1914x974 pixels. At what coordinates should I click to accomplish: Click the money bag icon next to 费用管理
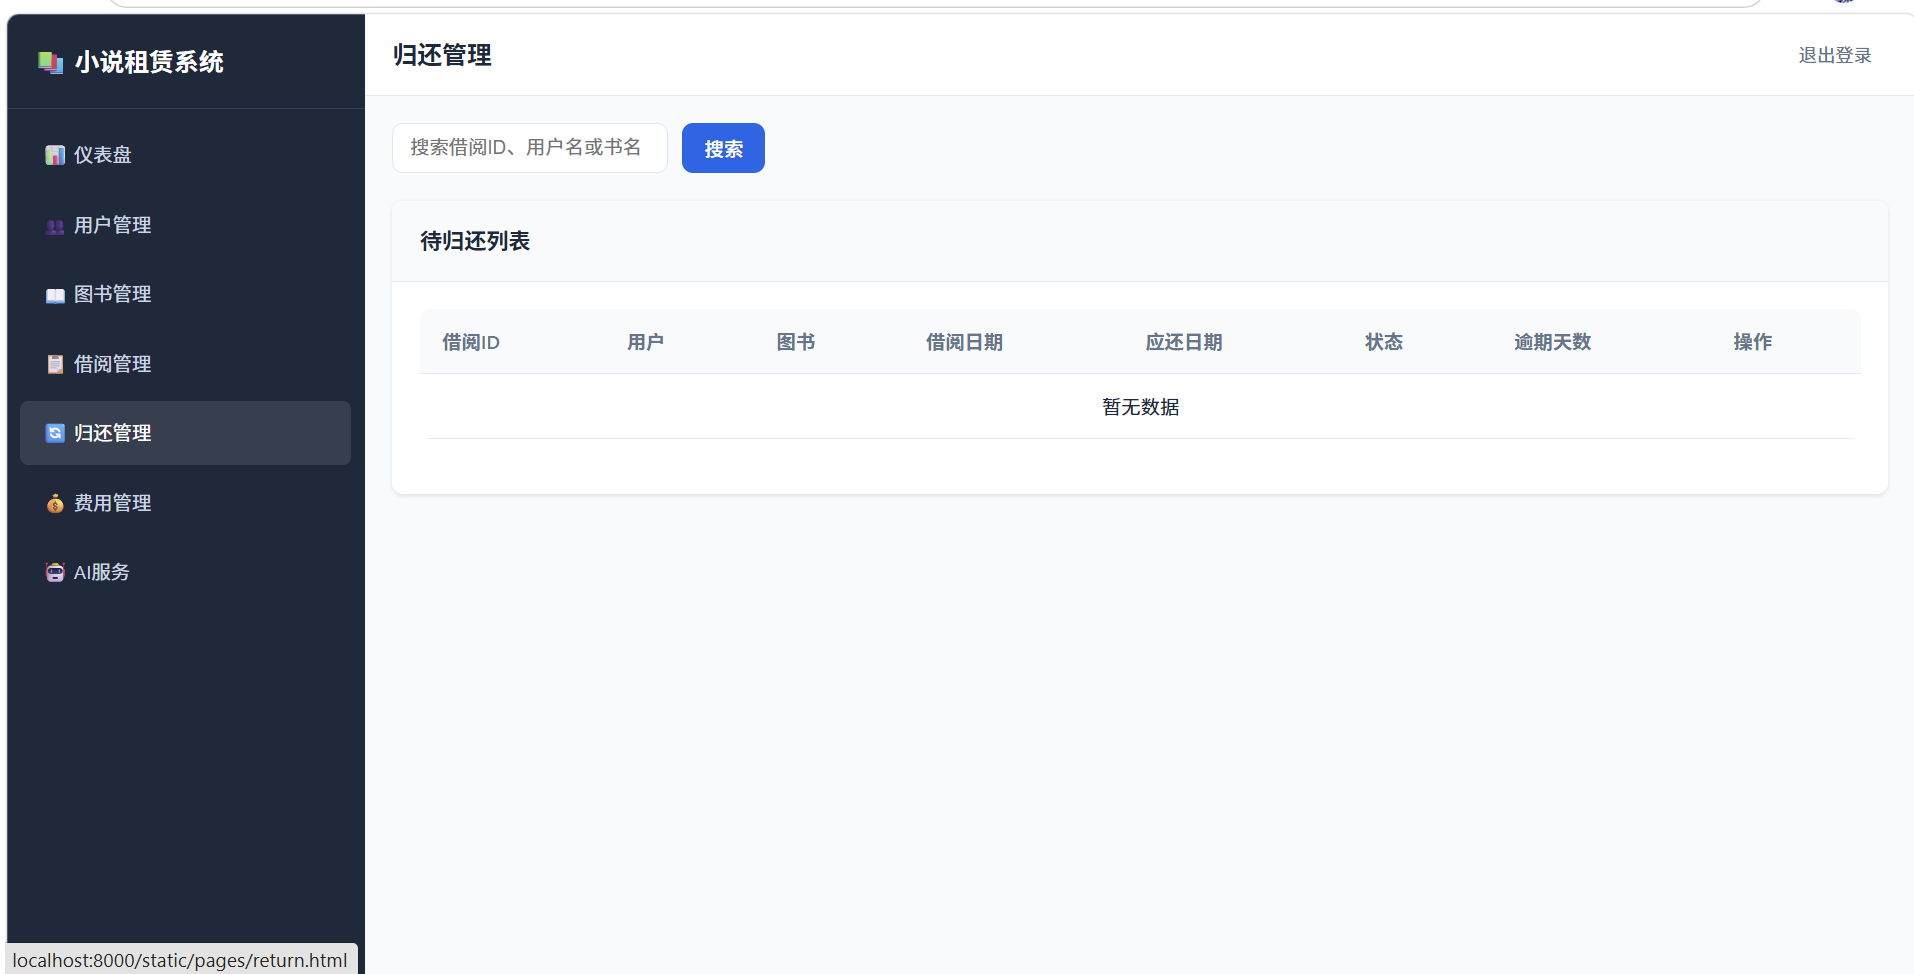[x=55, y=503]
